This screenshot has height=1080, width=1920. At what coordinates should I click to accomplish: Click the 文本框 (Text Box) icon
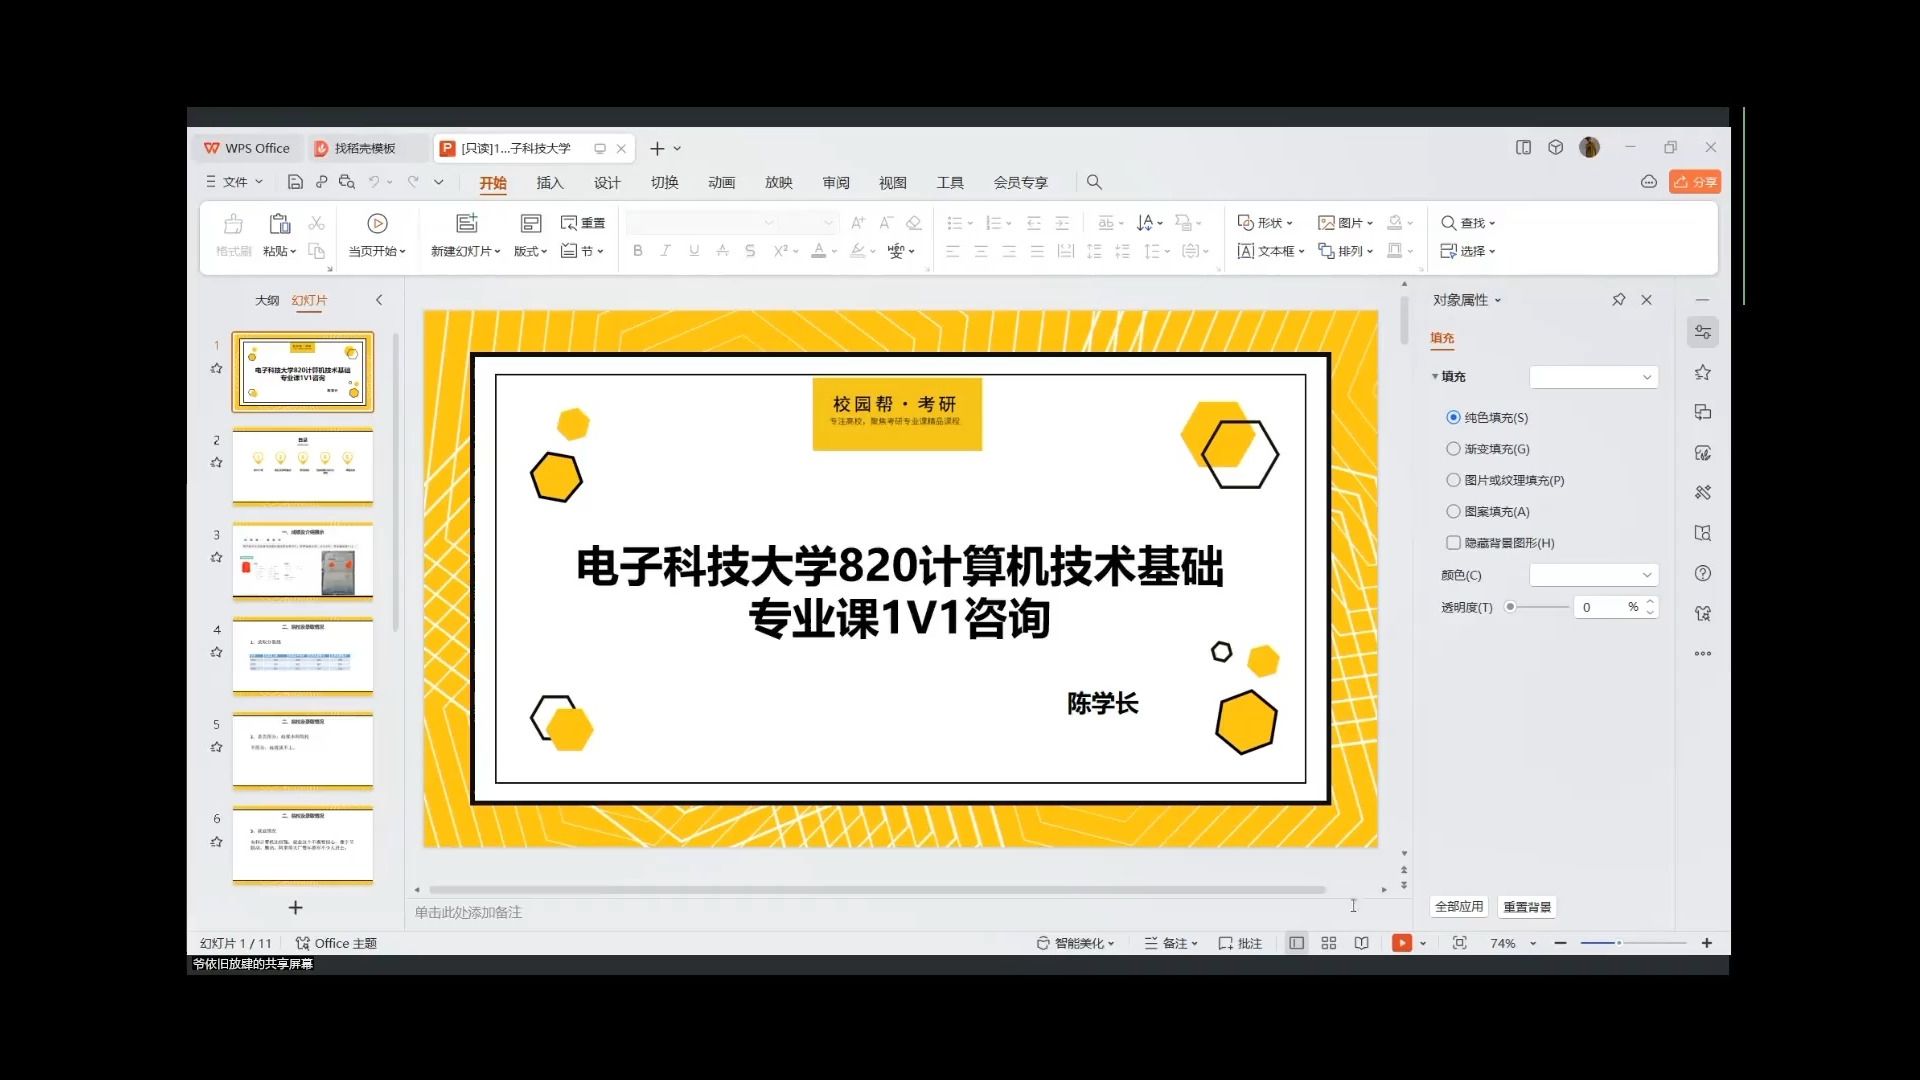[1268, 251]
